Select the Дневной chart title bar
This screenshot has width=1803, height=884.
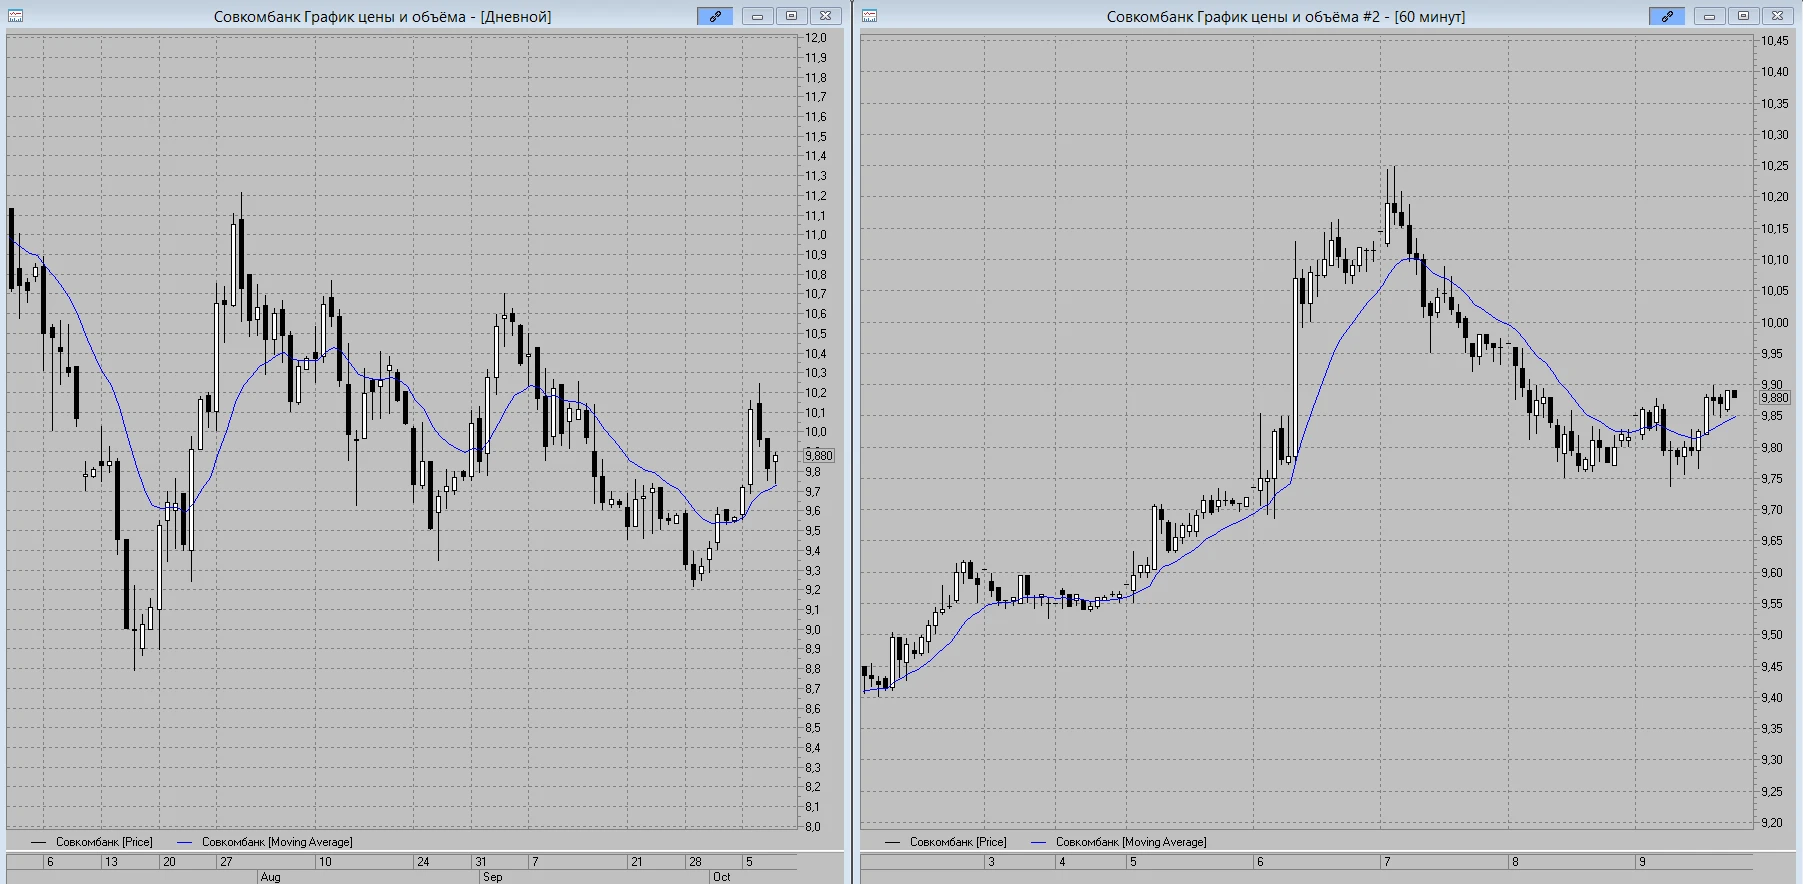click(x=382, y=17)
